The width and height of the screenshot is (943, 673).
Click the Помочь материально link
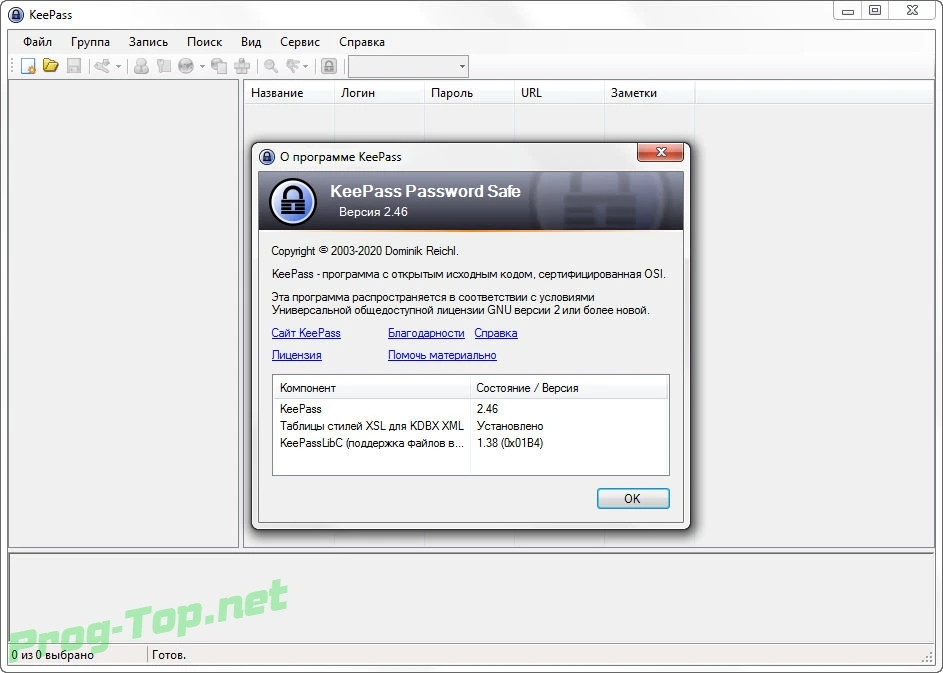click(442, 355)
